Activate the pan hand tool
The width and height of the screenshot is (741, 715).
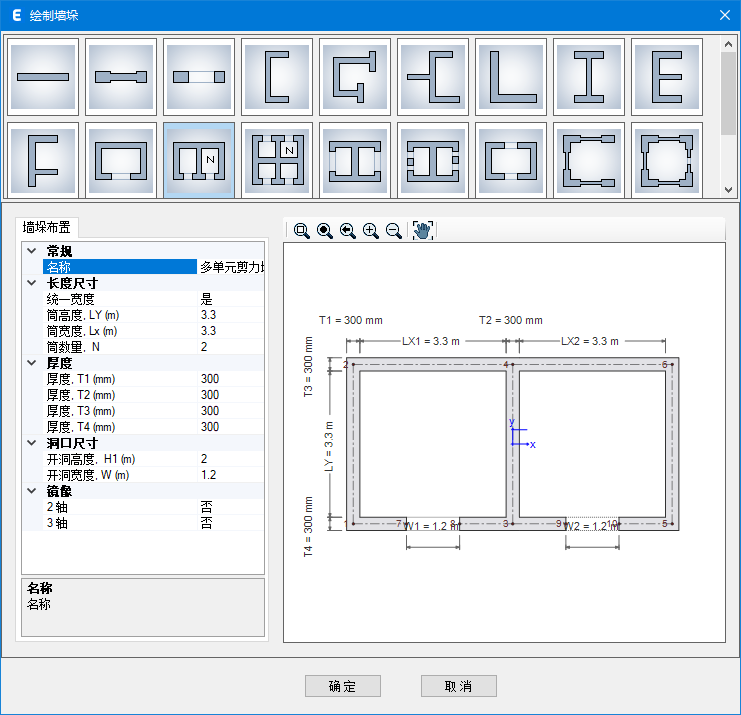pos(422,230)
